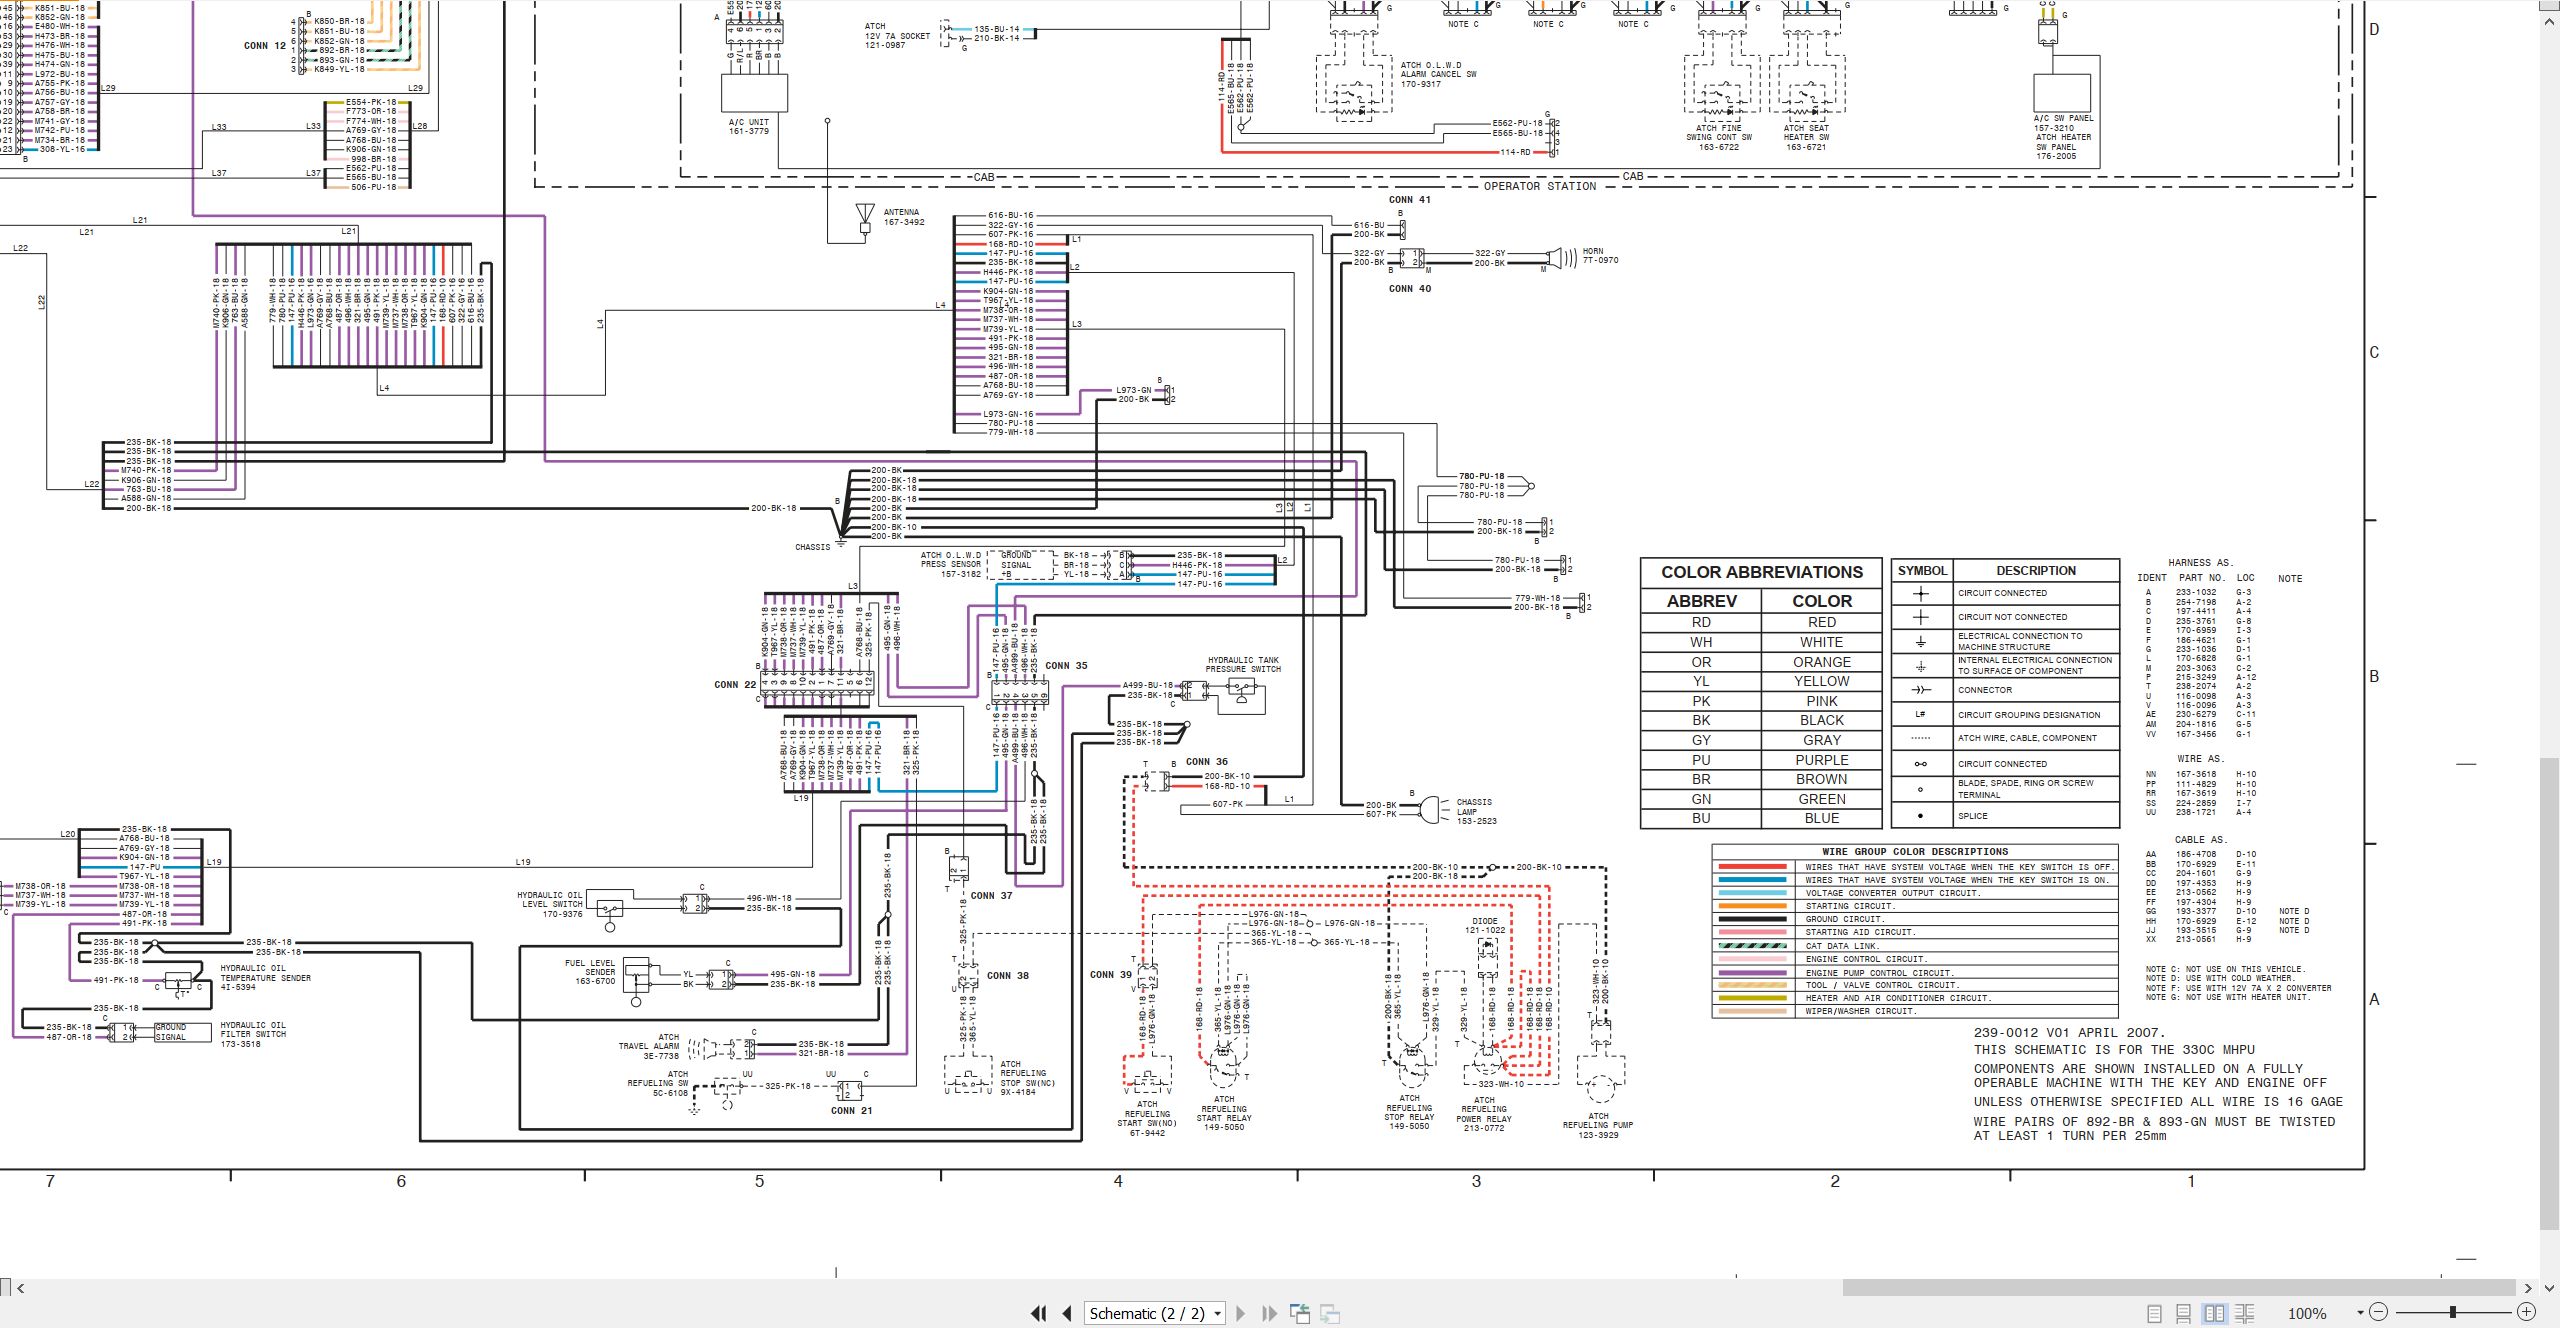
Task: Click the SYMBOL column header
Action: point(1922,571)
